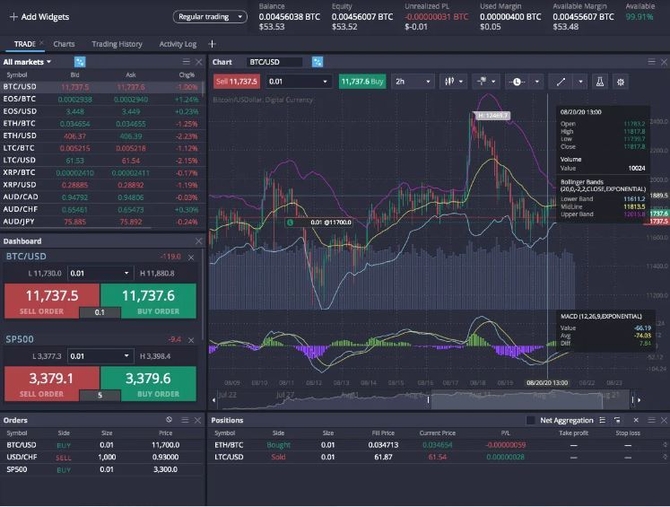Open the Activity Log tab
The height and width of the screenshot is (507, 670).
pos(177,44)
